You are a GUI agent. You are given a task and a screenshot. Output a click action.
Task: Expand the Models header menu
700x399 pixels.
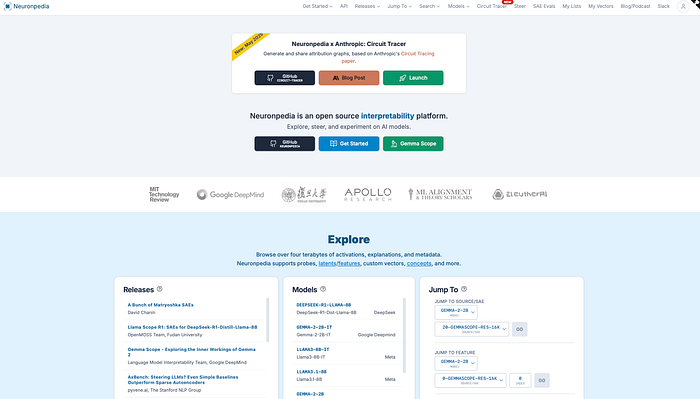coord(458,6)
